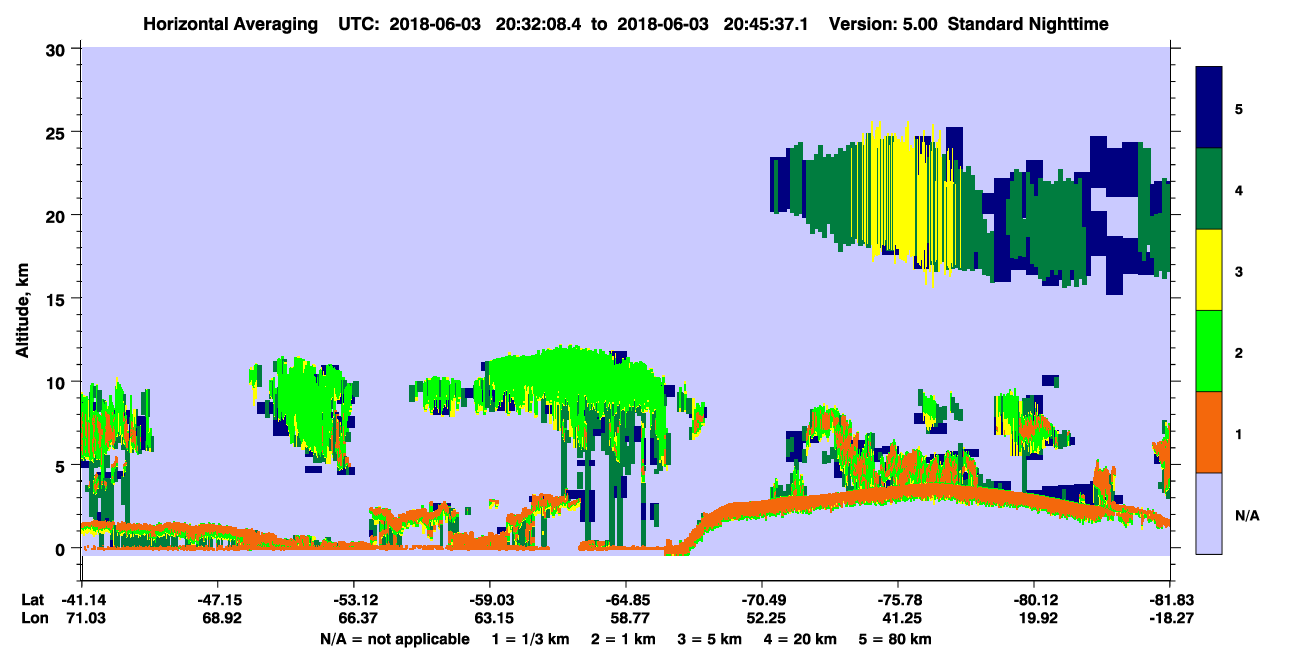This screenshot has height=667, width=1300.
Task: Click the colorbar label 'N/A'
Action: coord(1246,516)
